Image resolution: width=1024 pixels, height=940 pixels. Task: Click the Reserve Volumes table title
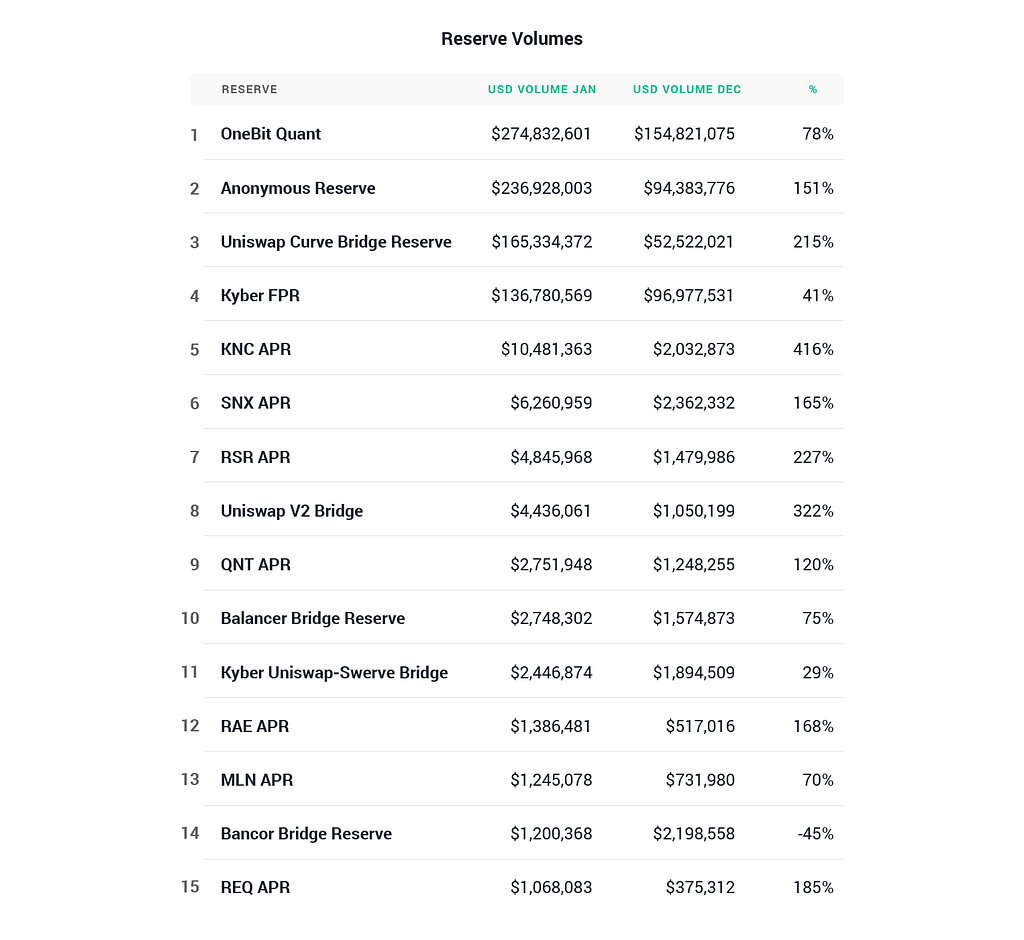click(x=512, y=39)
